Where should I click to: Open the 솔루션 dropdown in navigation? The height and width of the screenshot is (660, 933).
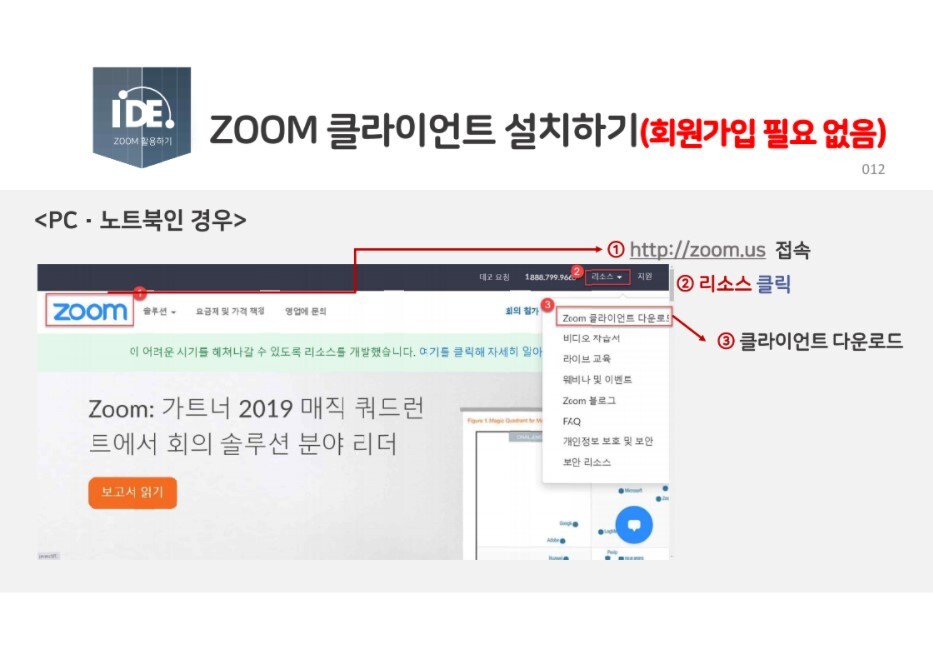point(159,311)
